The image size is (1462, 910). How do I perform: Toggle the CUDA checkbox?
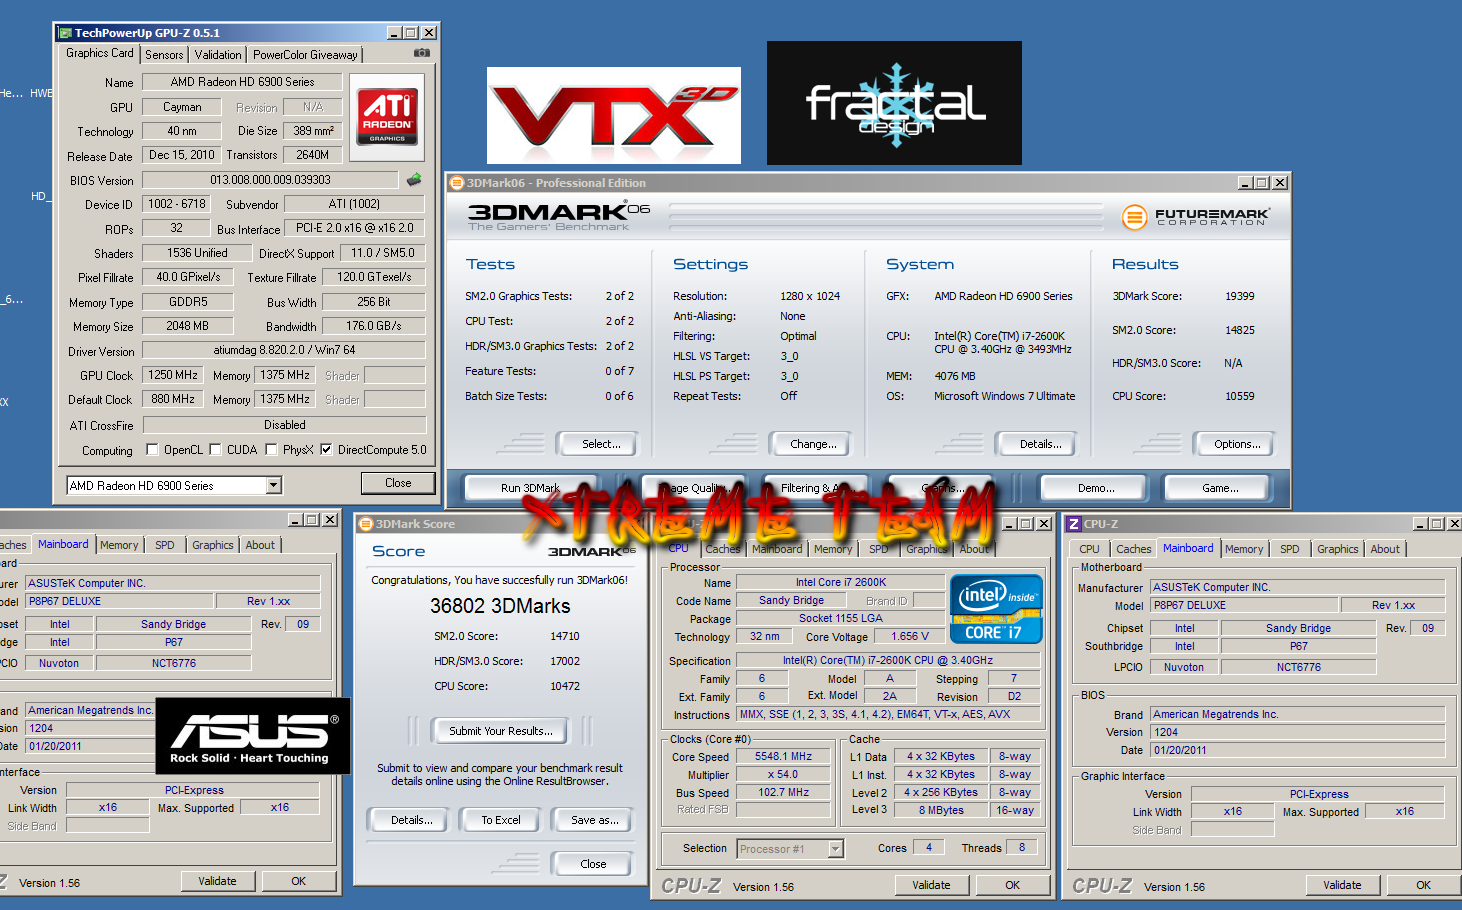(215, 450)
